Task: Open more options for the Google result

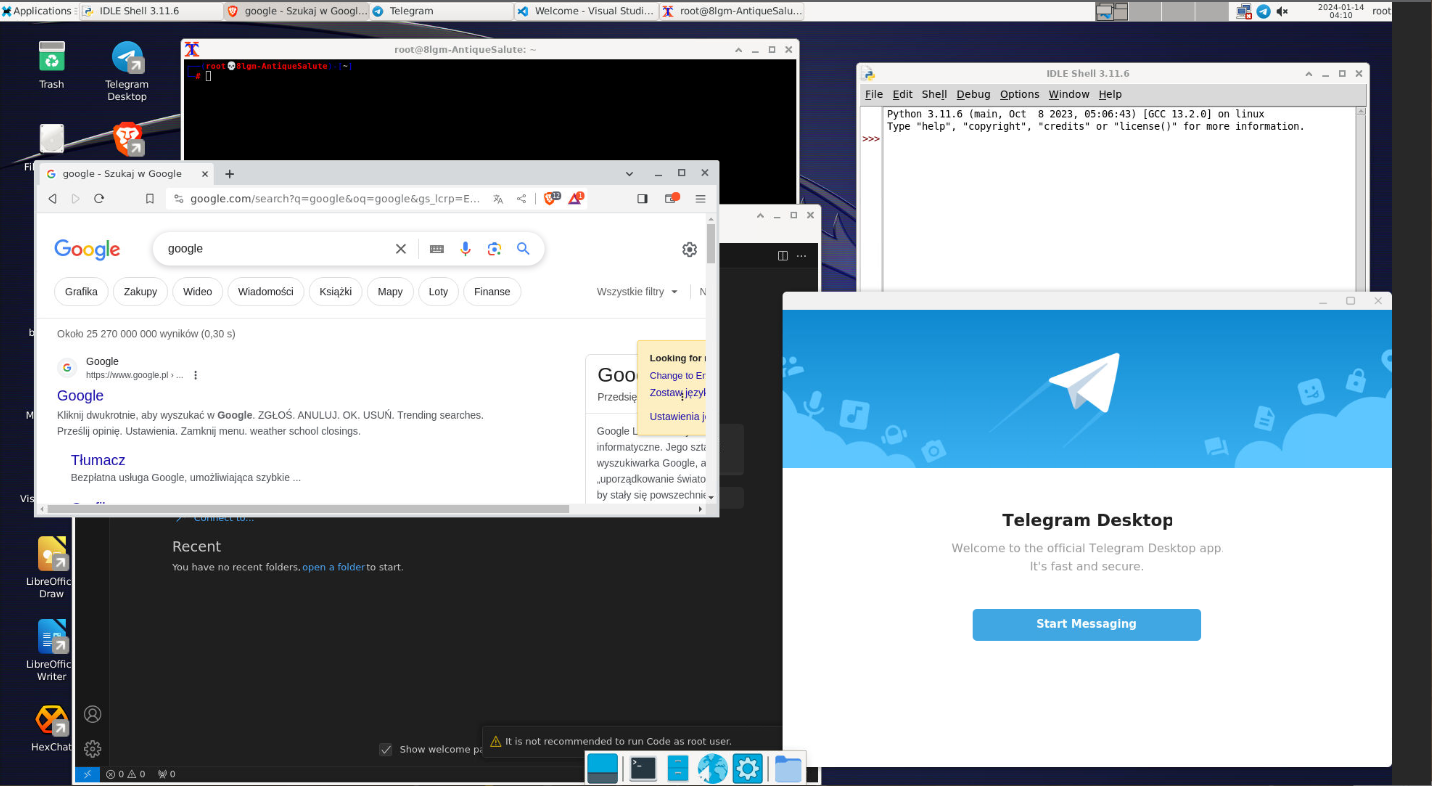Action: tap(196, 375)
